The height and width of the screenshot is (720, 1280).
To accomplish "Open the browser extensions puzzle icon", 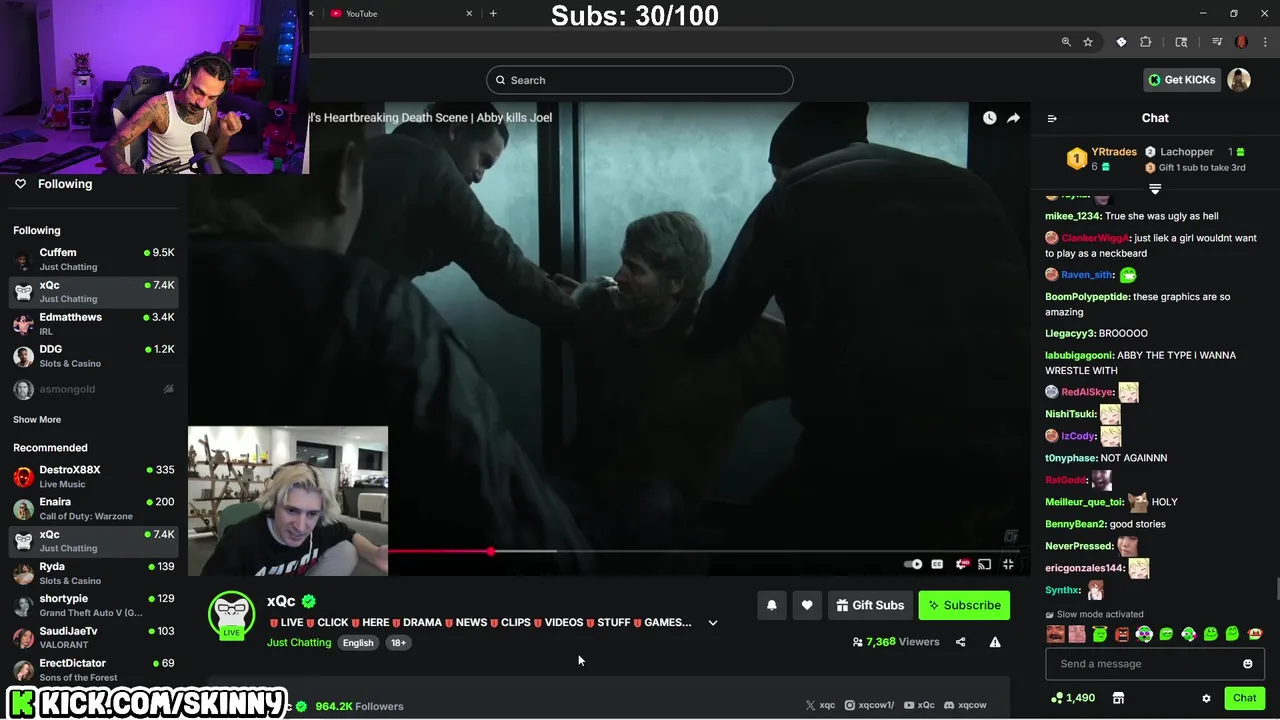I will (x=1146, y=42).
